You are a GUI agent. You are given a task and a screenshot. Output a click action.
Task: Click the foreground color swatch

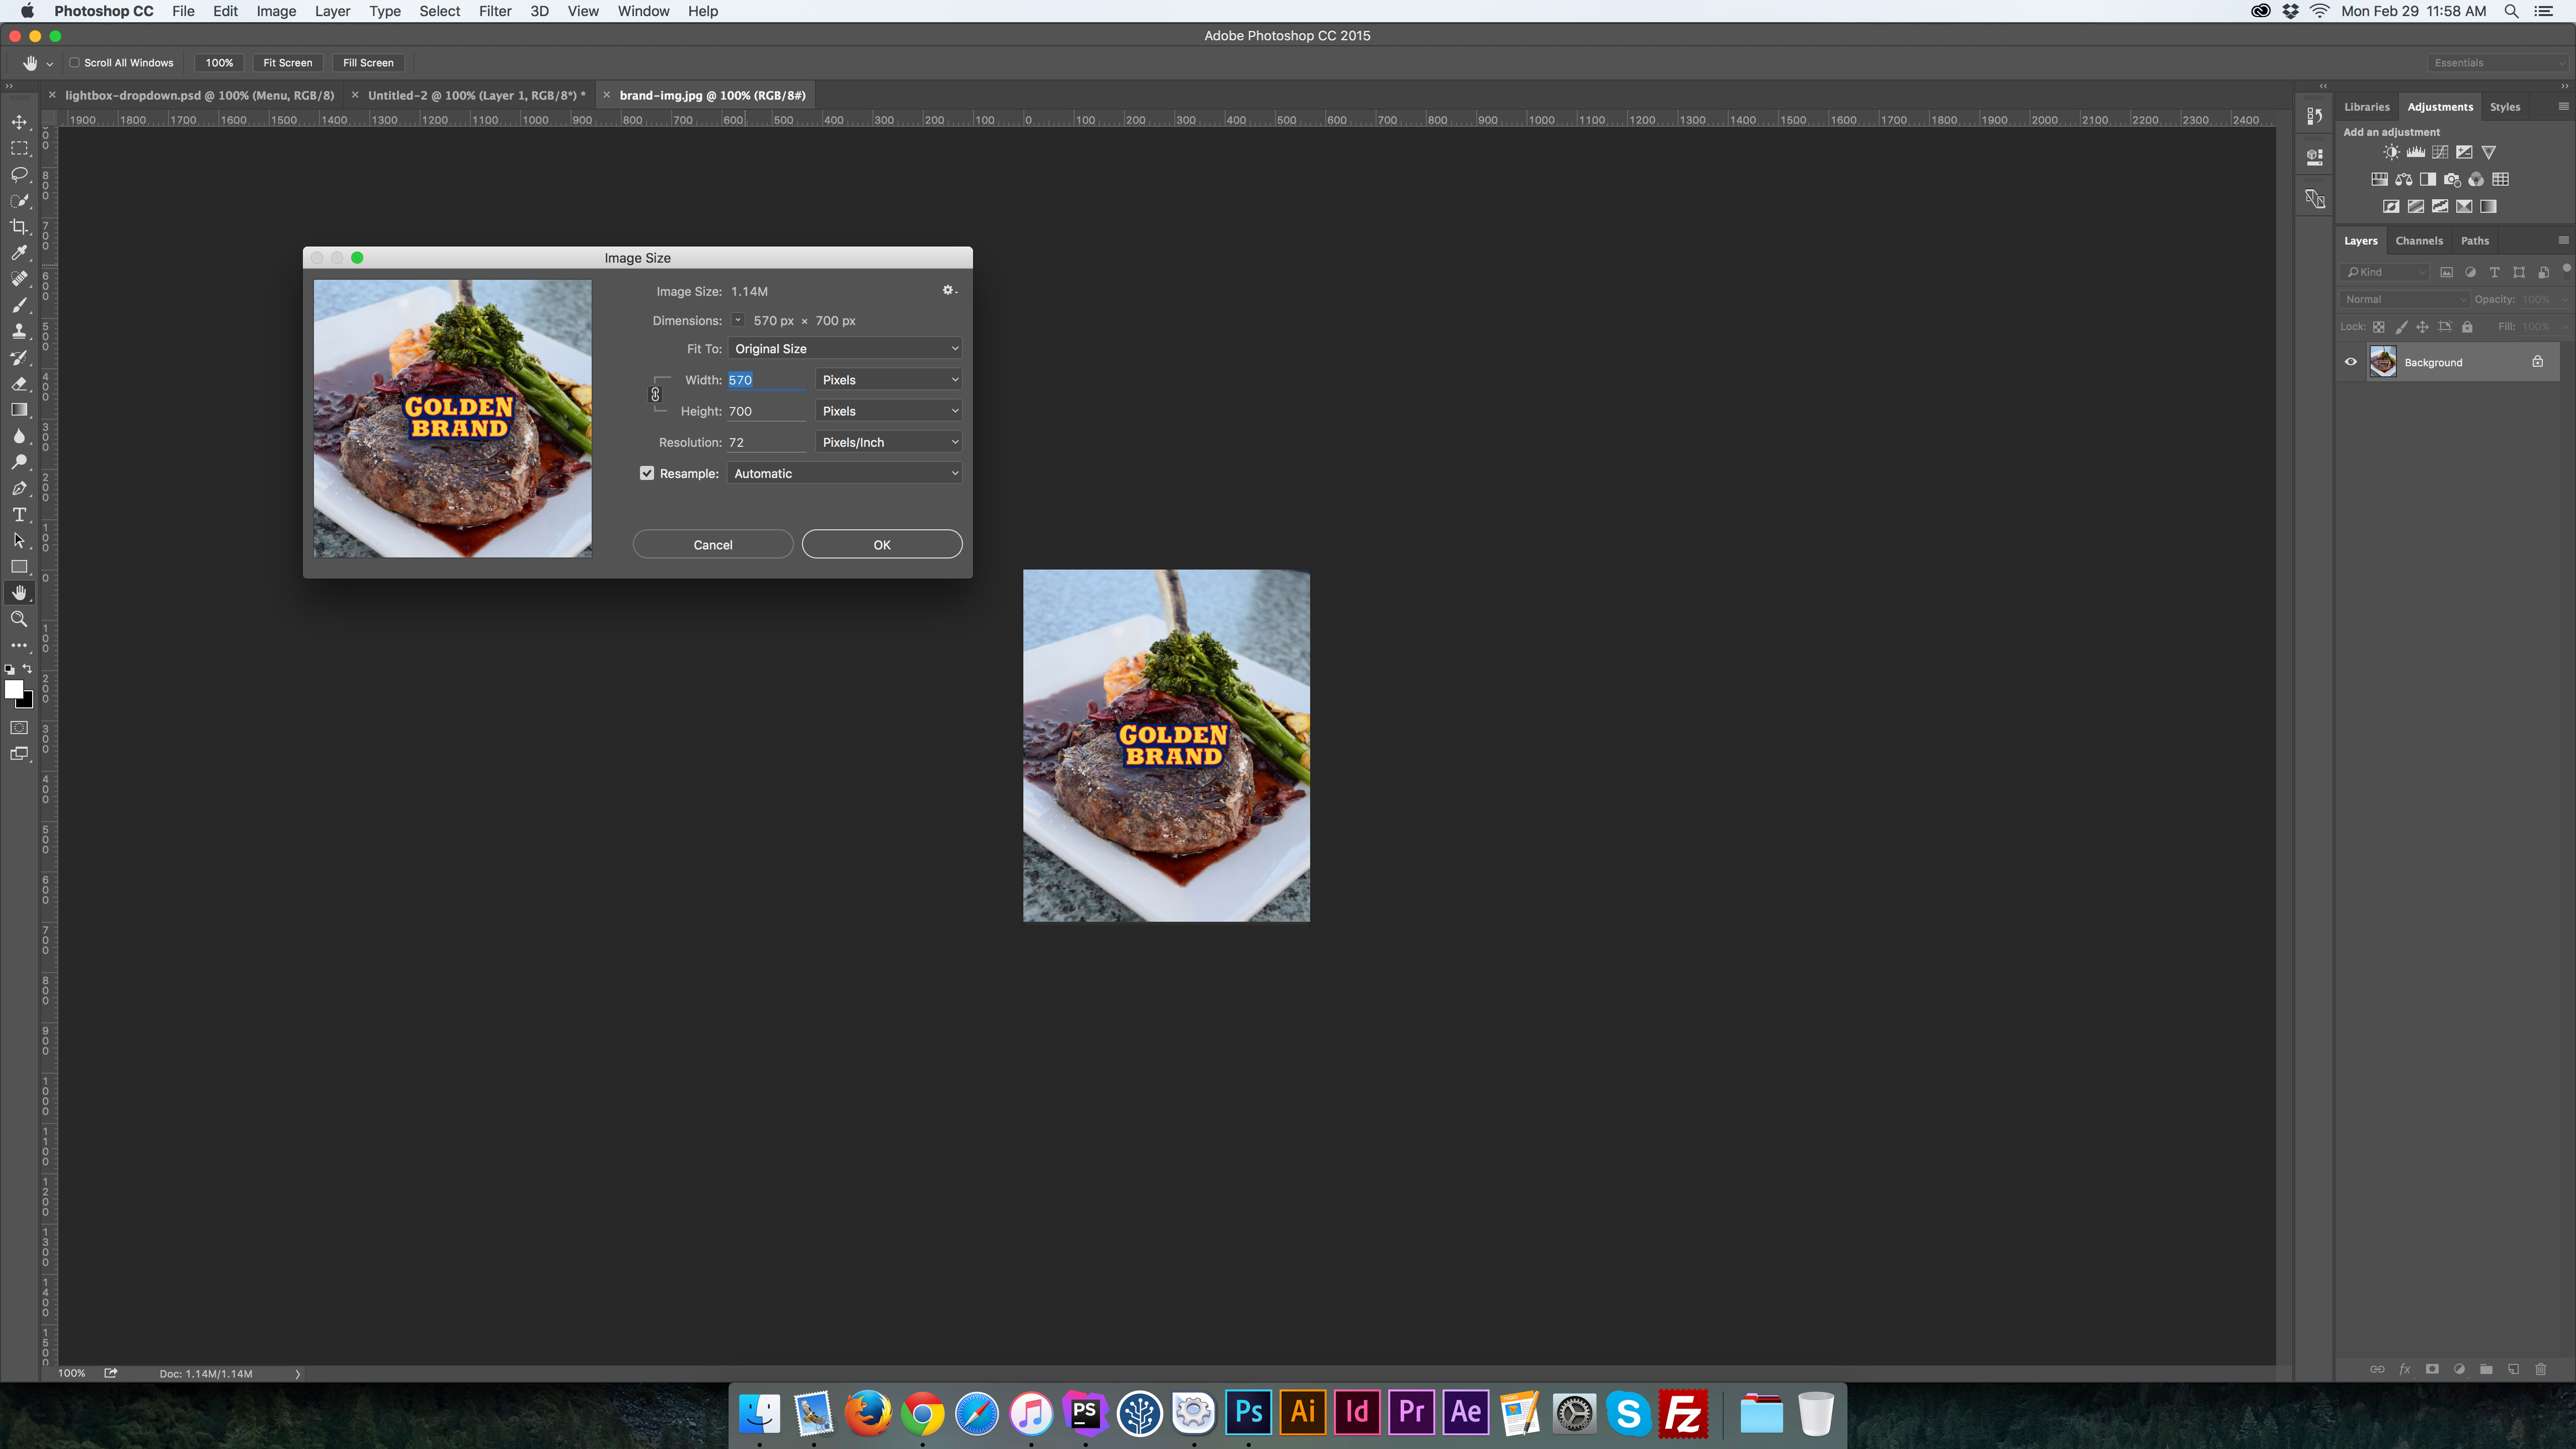[x=14, y=689]
